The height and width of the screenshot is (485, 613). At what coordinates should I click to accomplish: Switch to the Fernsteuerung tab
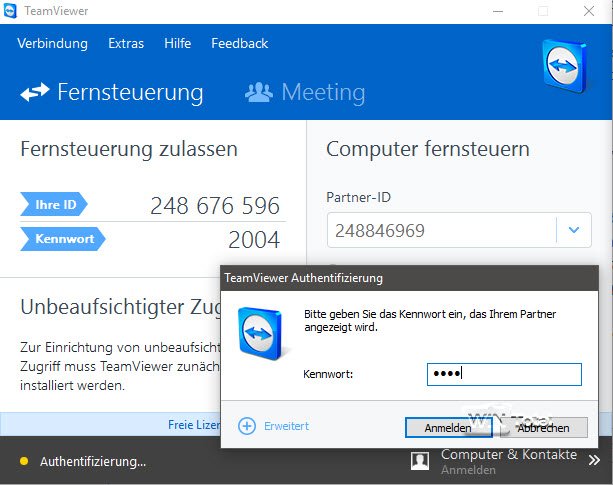(112, 93)
